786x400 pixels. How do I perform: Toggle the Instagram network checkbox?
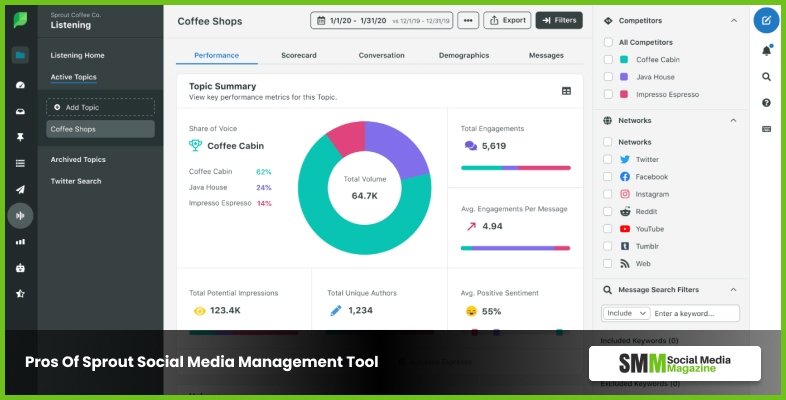click(x=609, y=194)
